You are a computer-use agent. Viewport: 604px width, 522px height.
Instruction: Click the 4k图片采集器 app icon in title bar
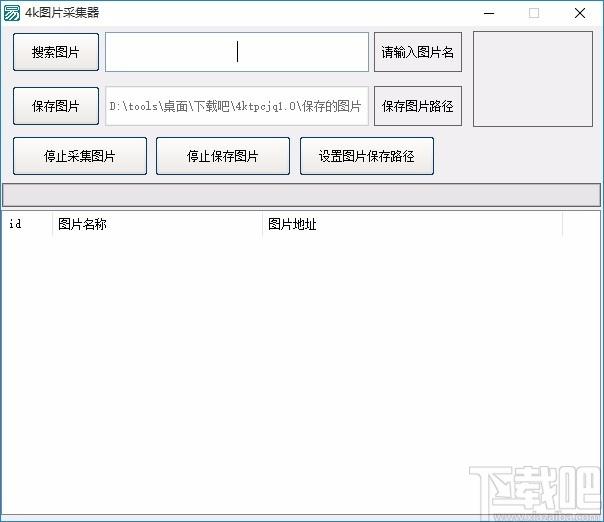coord(12,13)
